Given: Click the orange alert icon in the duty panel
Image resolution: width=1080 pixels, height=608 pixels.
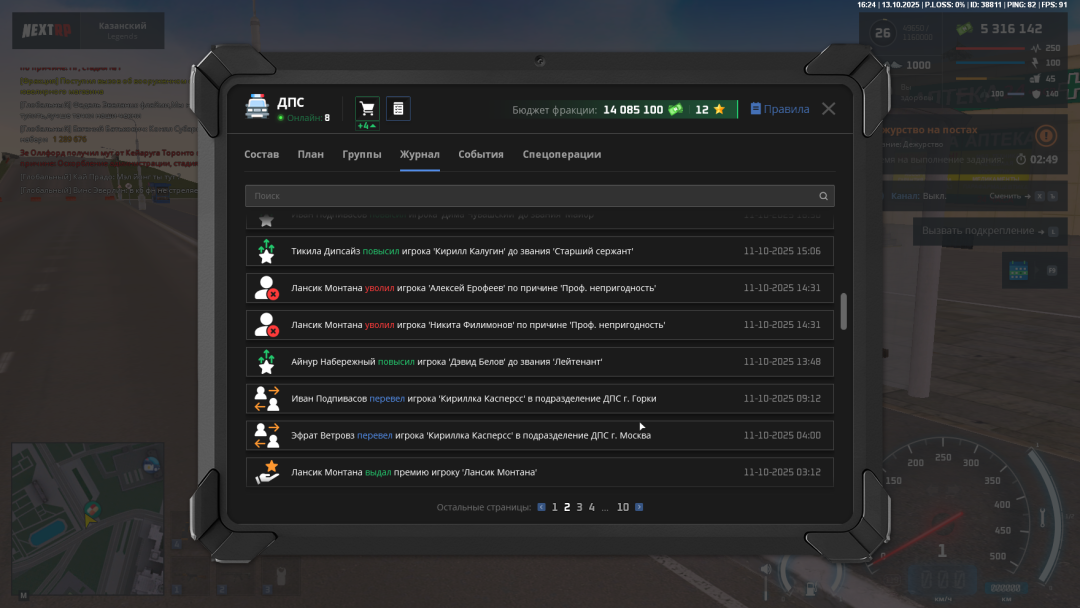Looking at the screenshot, I should click(x=1045, y=135).
